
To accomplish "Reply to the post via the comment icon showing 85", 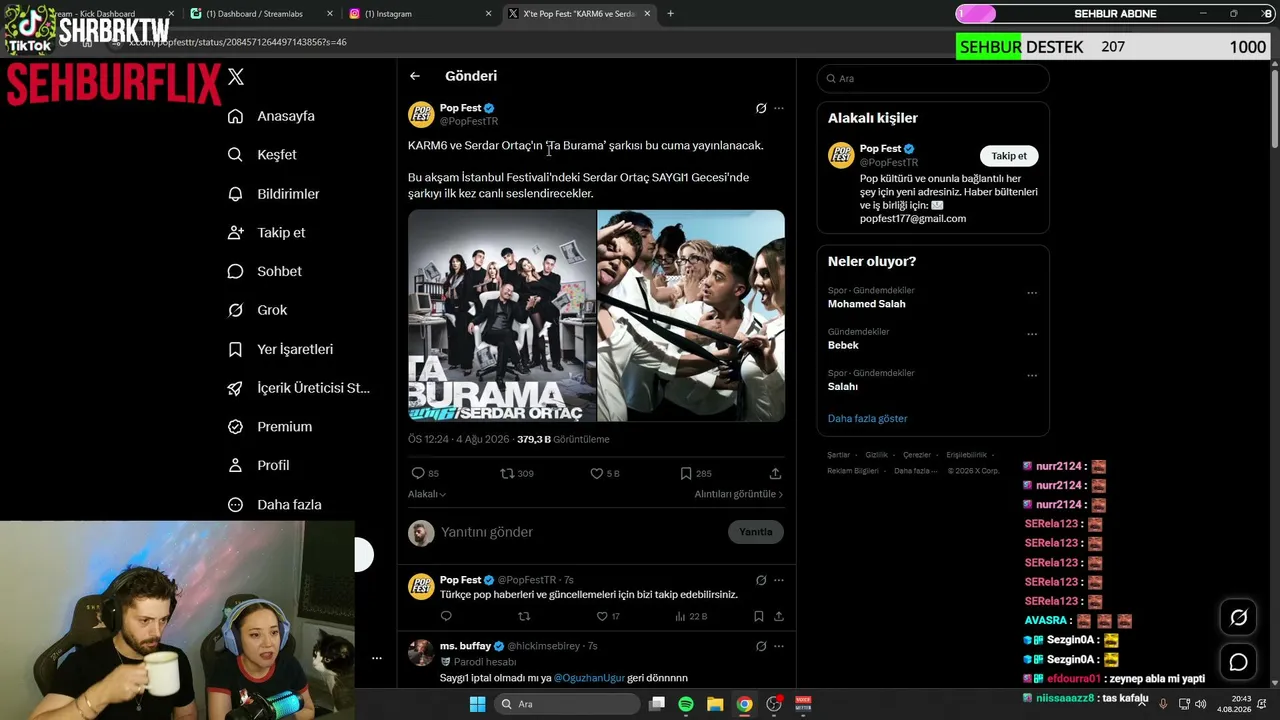I will click(418, 473).
